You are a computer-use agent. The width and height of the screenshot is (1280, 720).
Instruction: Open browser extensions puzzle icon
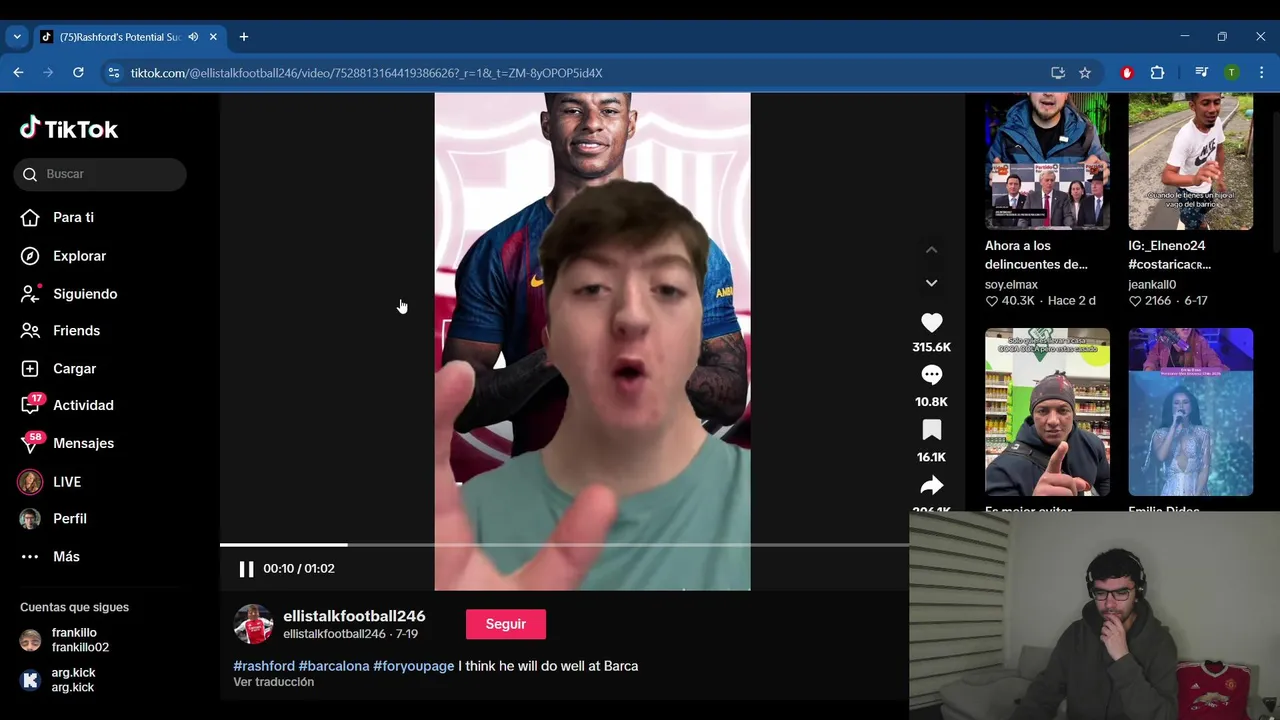pos(1157,73)
